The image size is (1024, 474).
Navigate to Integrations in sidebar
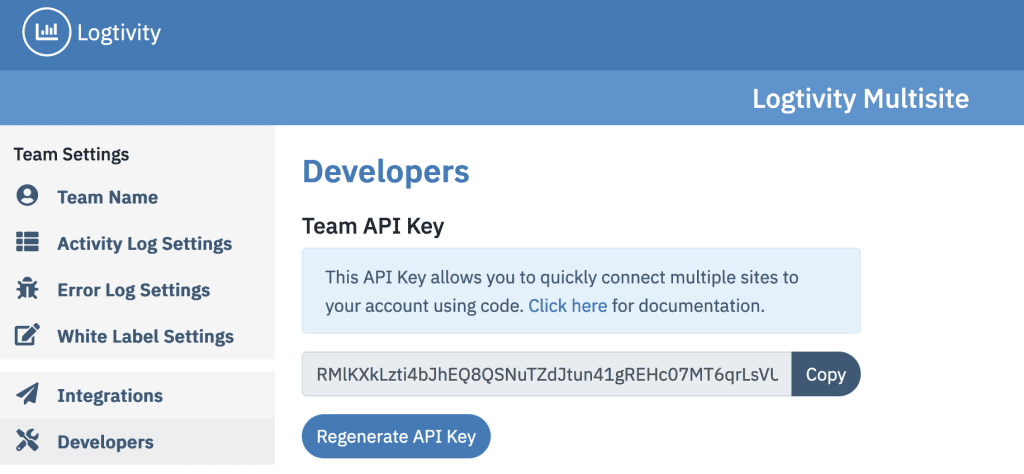(x=110, y=395)
